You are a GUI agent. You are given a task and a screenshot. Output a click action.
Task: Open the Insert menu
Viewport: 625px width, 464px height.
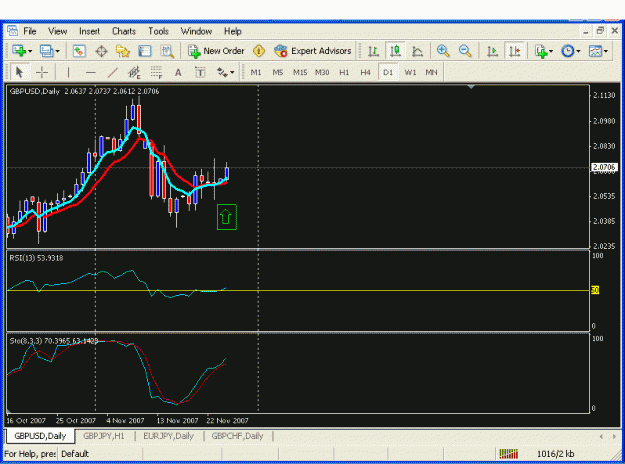pyautogui.click(x=89, y=31)
